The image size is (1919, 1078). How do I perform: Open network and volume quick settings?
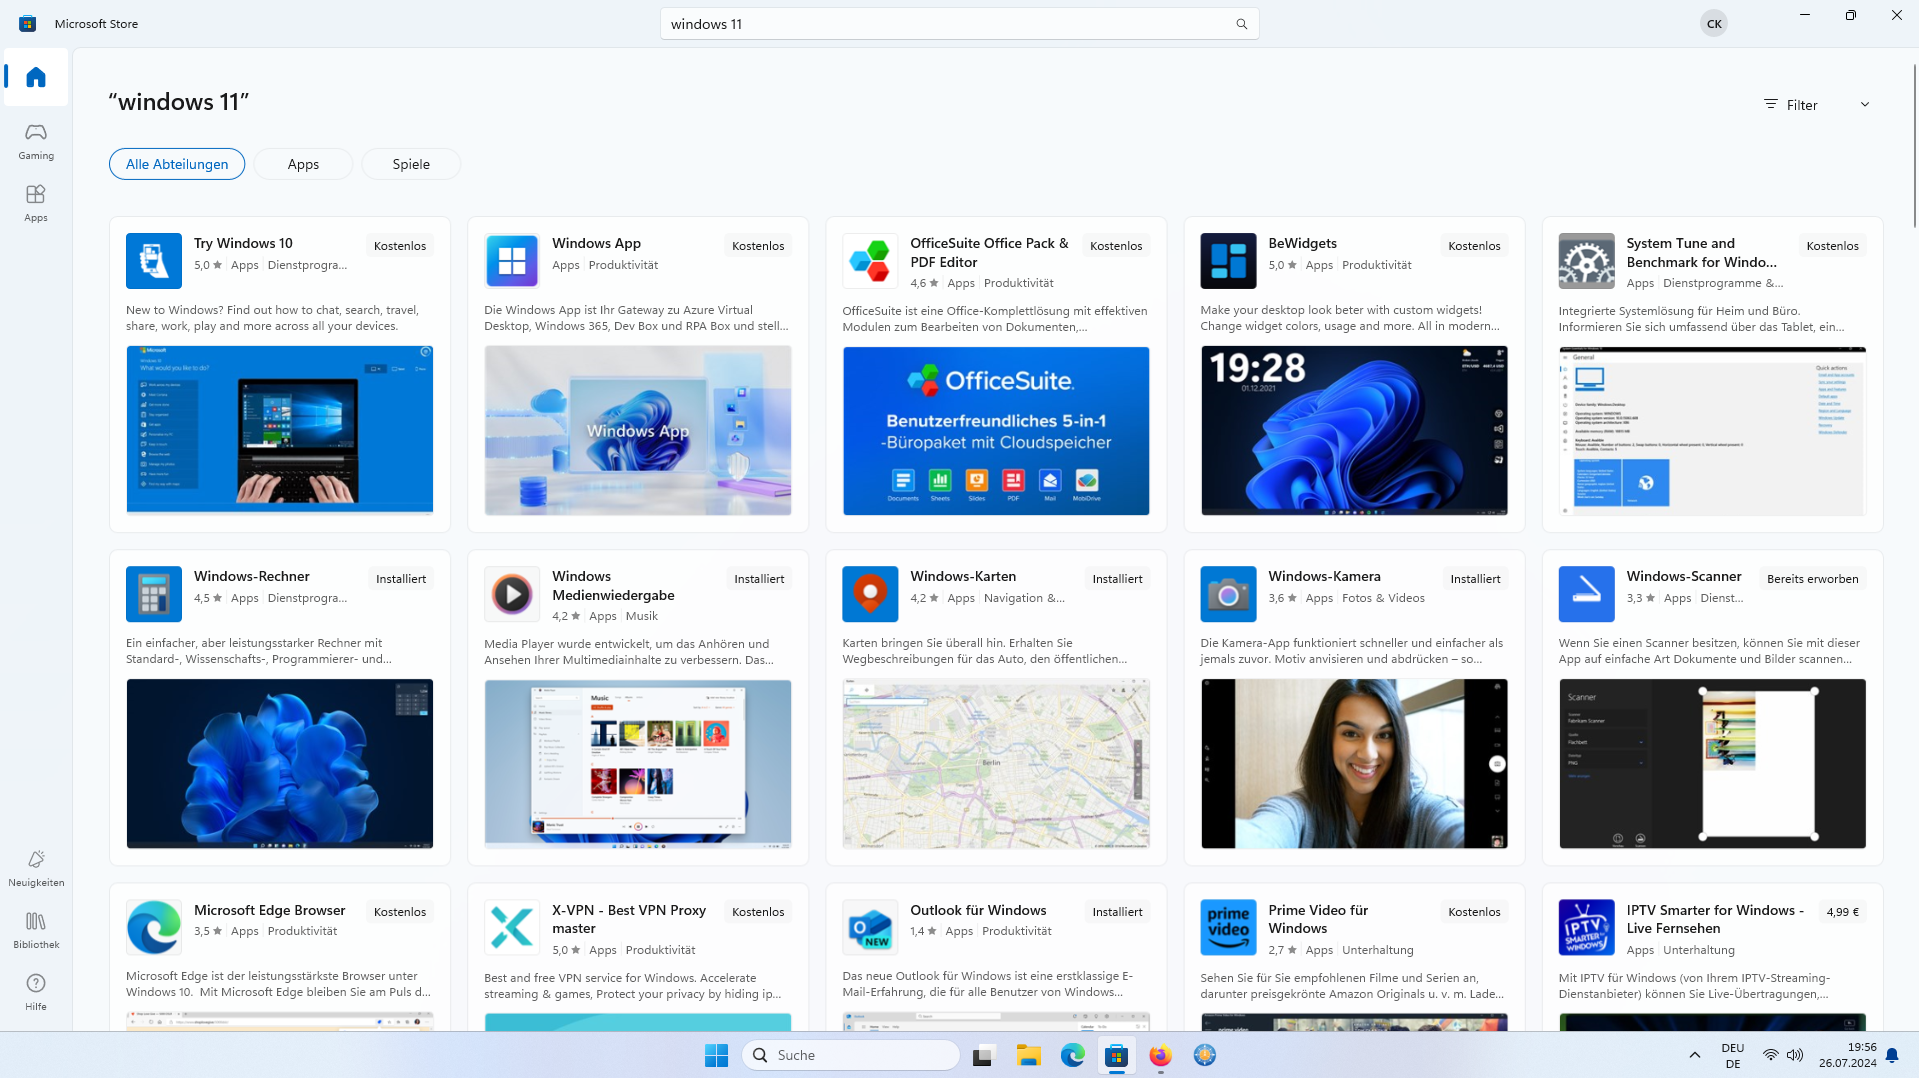pos(1783,1055)
